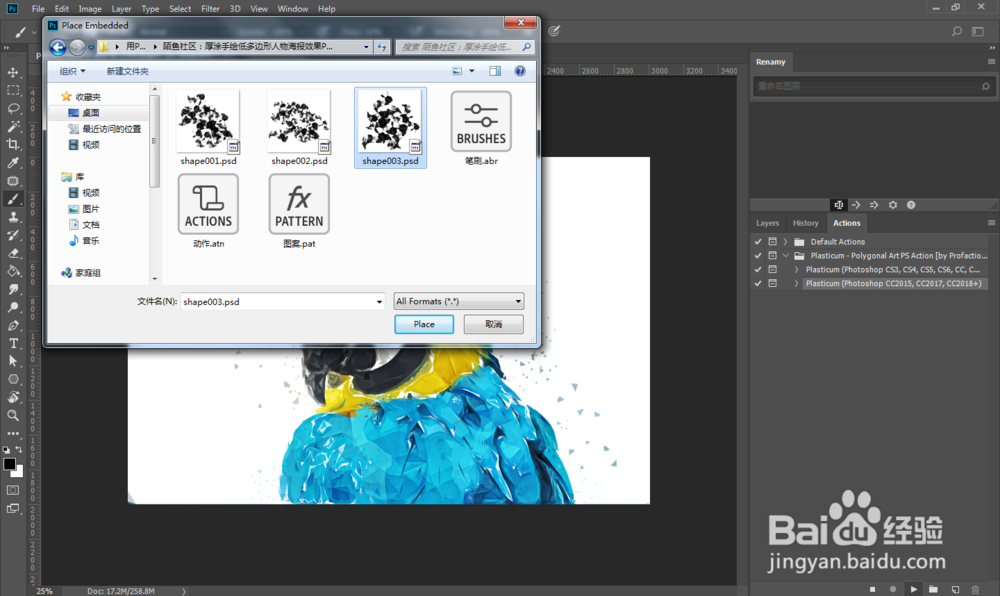
Task: Open the Window menu
Action: (293, 9)
